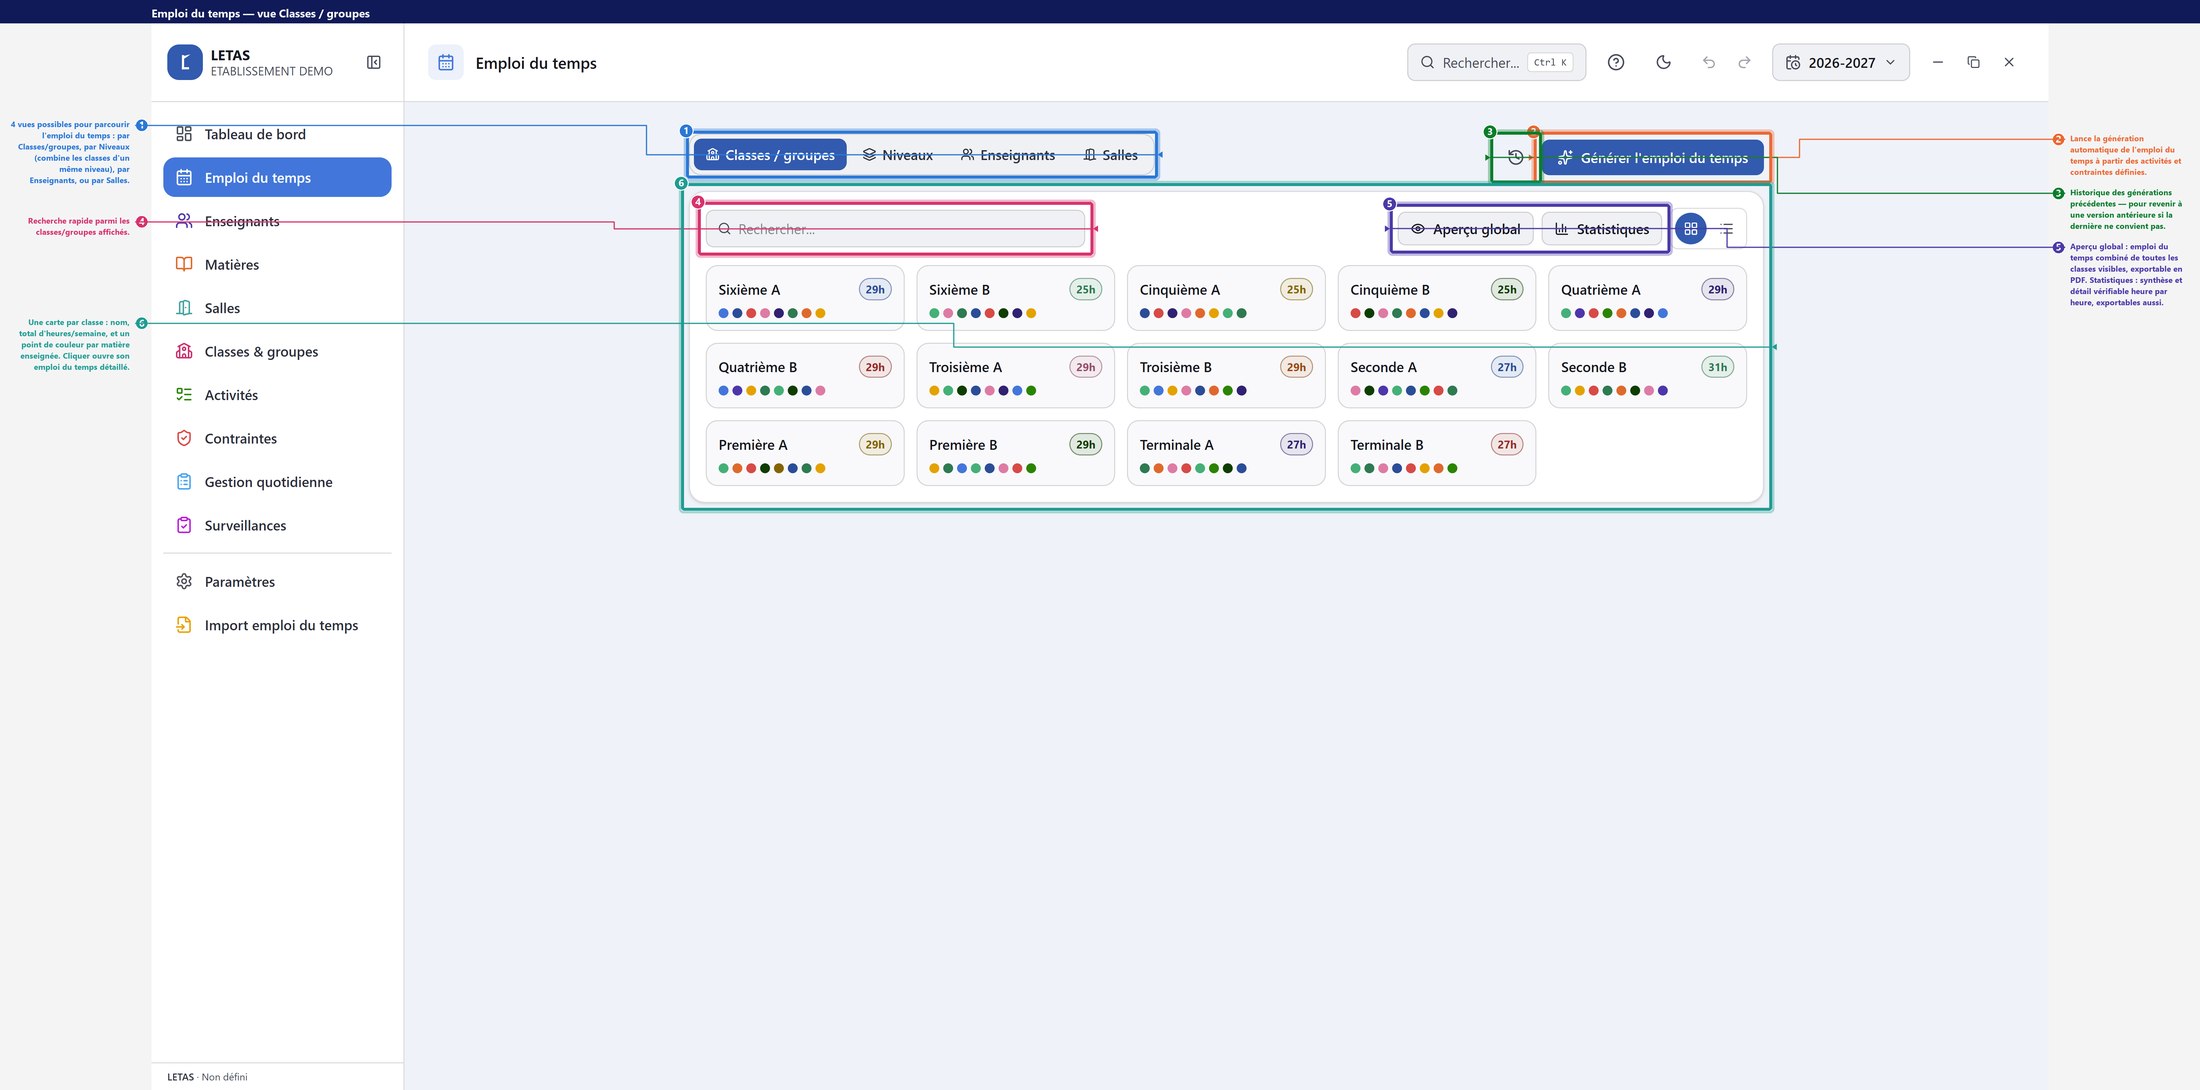Click the Activités sidebar icon
The width and height of the screenshot is (2200, 1090).
pos(184,395)
